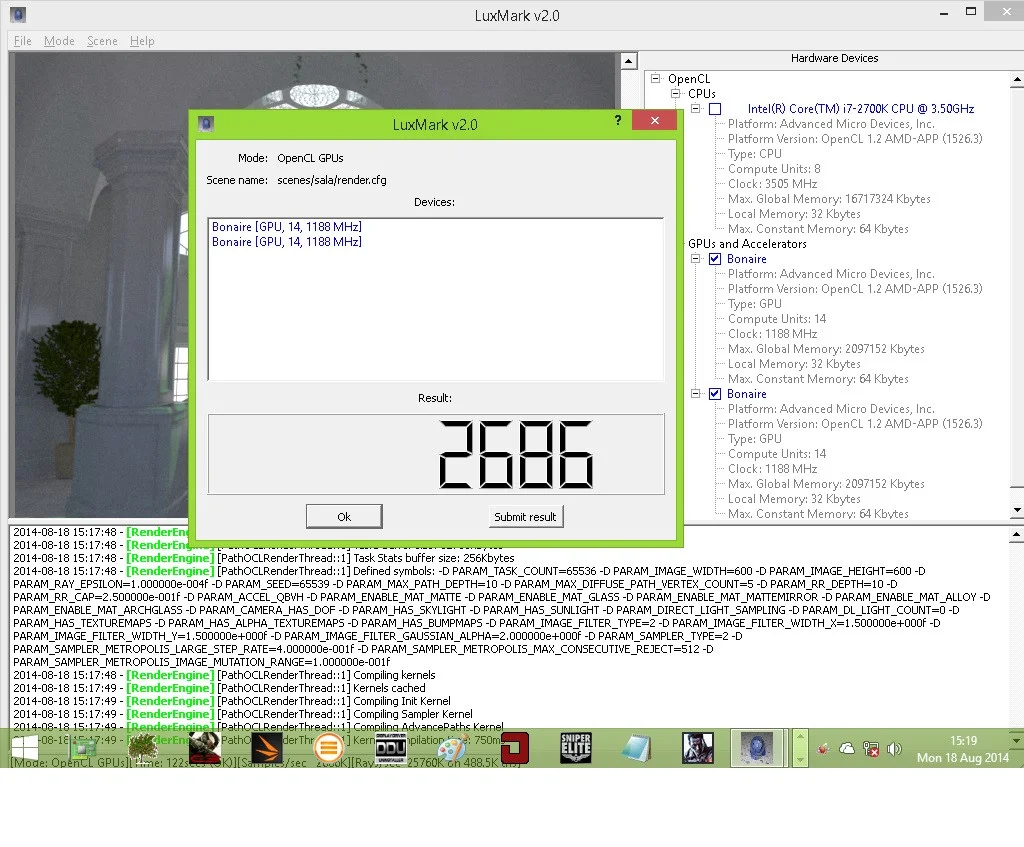
Task: Click the Hardware Devices scroll-down arrow
Action: pyautogui.click(x=1017, y=510)
